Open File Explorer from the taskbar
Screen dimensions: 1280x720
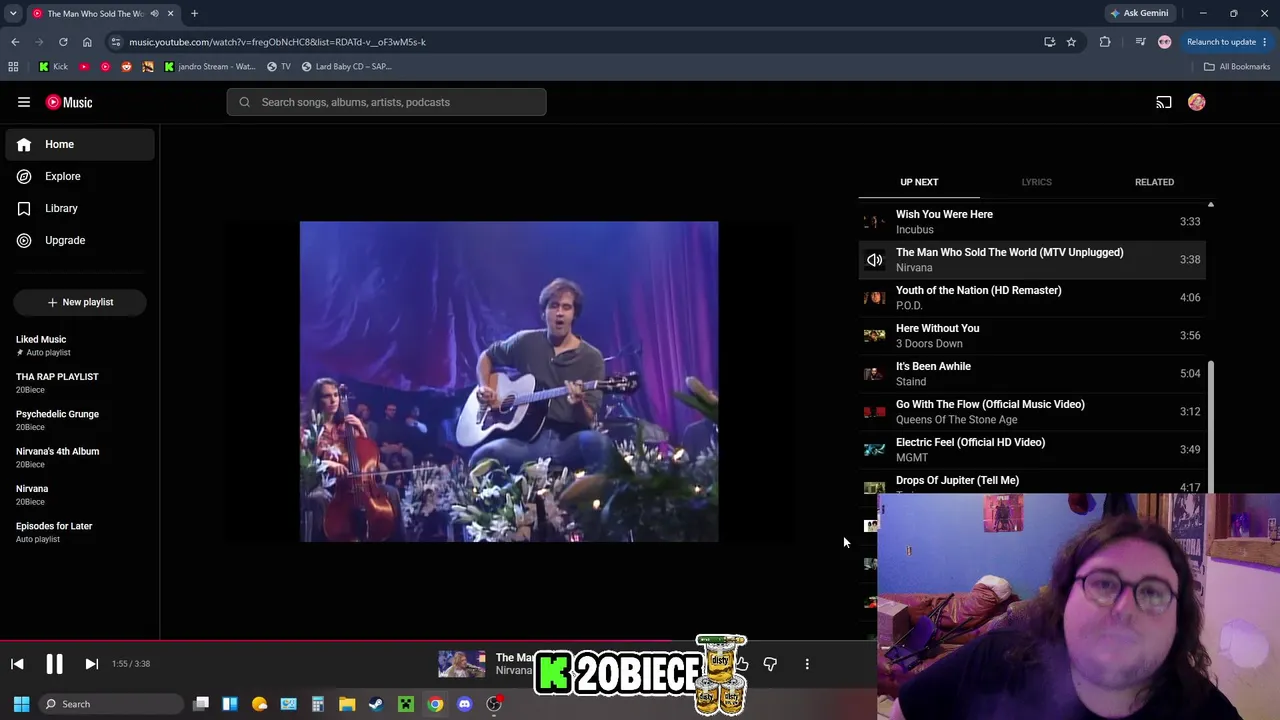(x=347, y=704)
